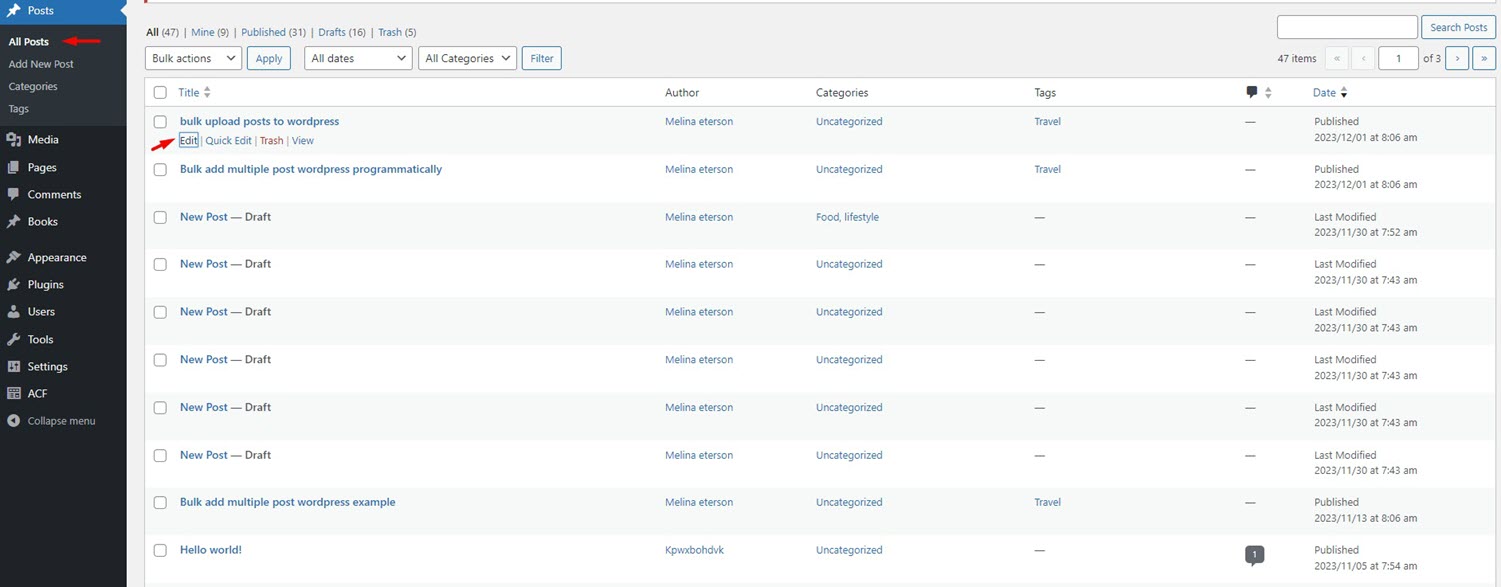Screen dimensions: 1501x587
Task: Open the Comments bubble icon in the sidebar
Action: click(13, 194)
